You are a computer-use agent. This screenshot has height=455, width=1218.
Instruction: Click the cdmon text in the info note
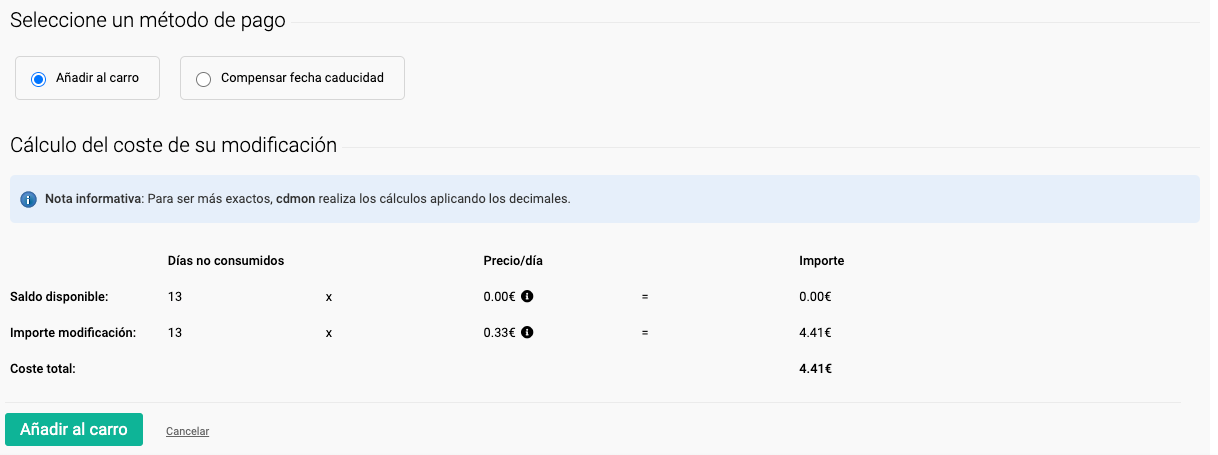295,199
